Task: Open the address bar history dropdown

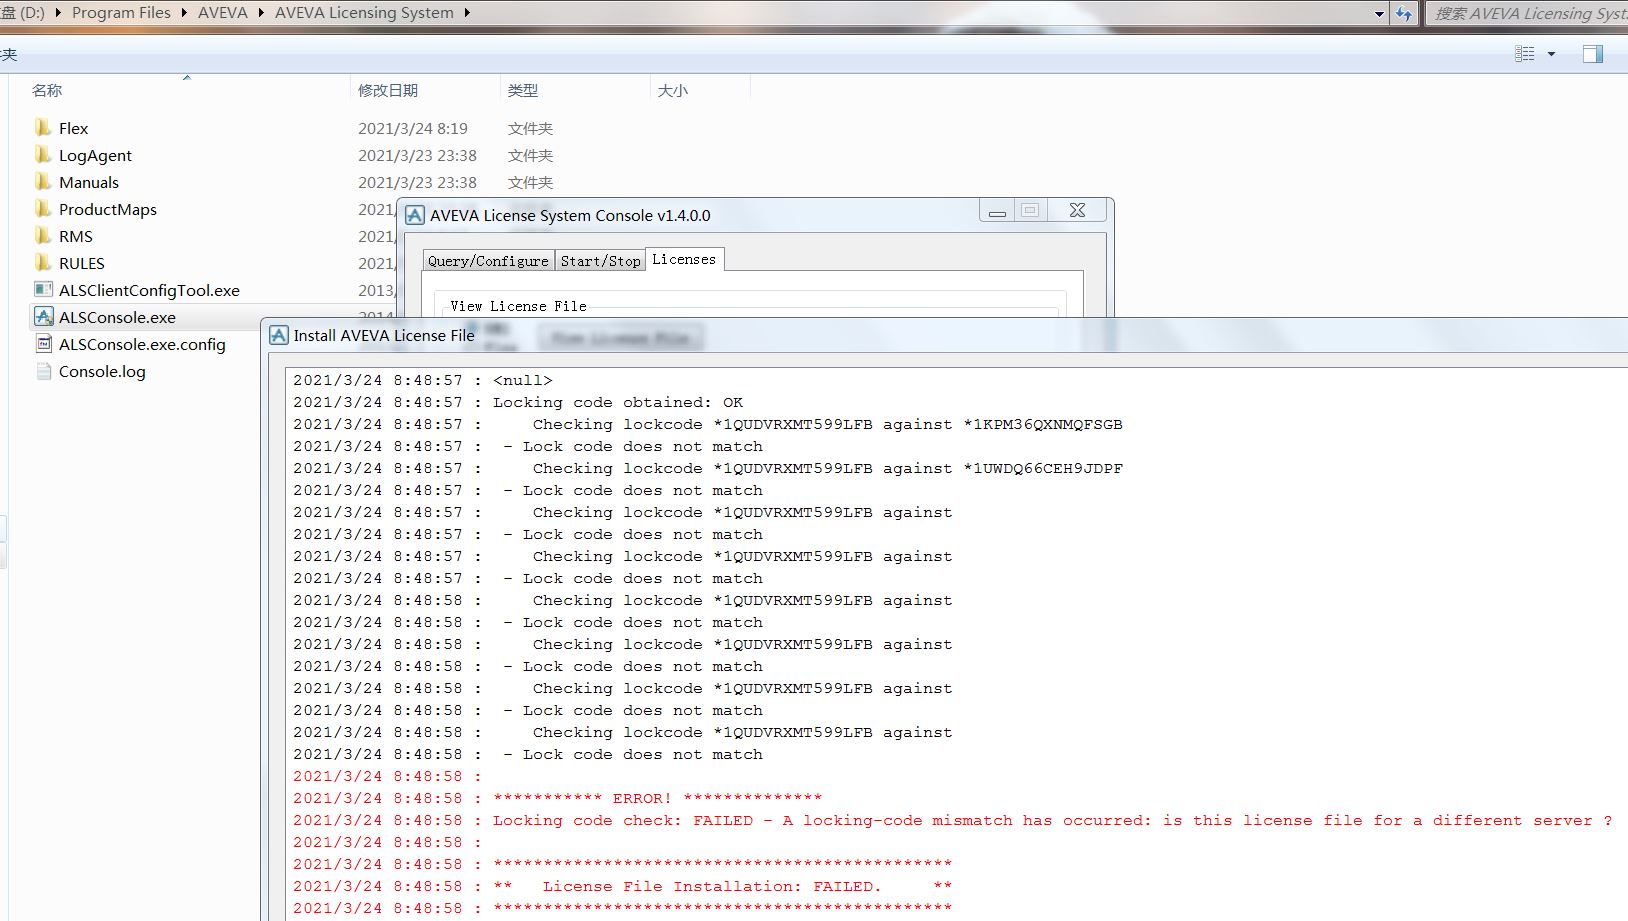Action: pos(1380,14)
